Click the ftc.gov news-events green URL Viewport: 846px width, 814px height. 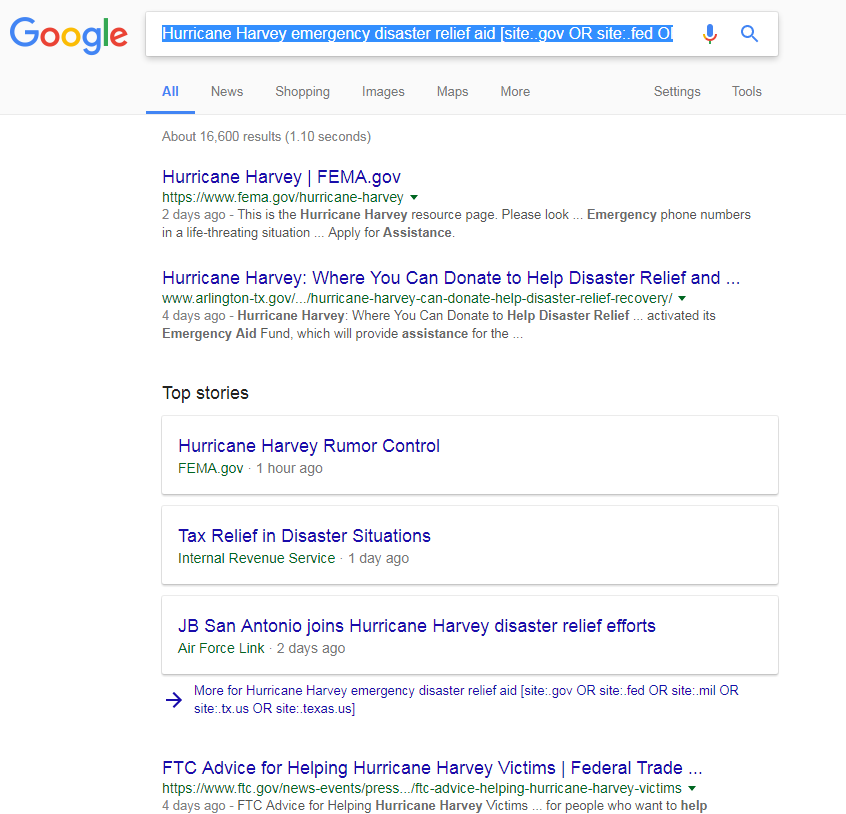422,789
